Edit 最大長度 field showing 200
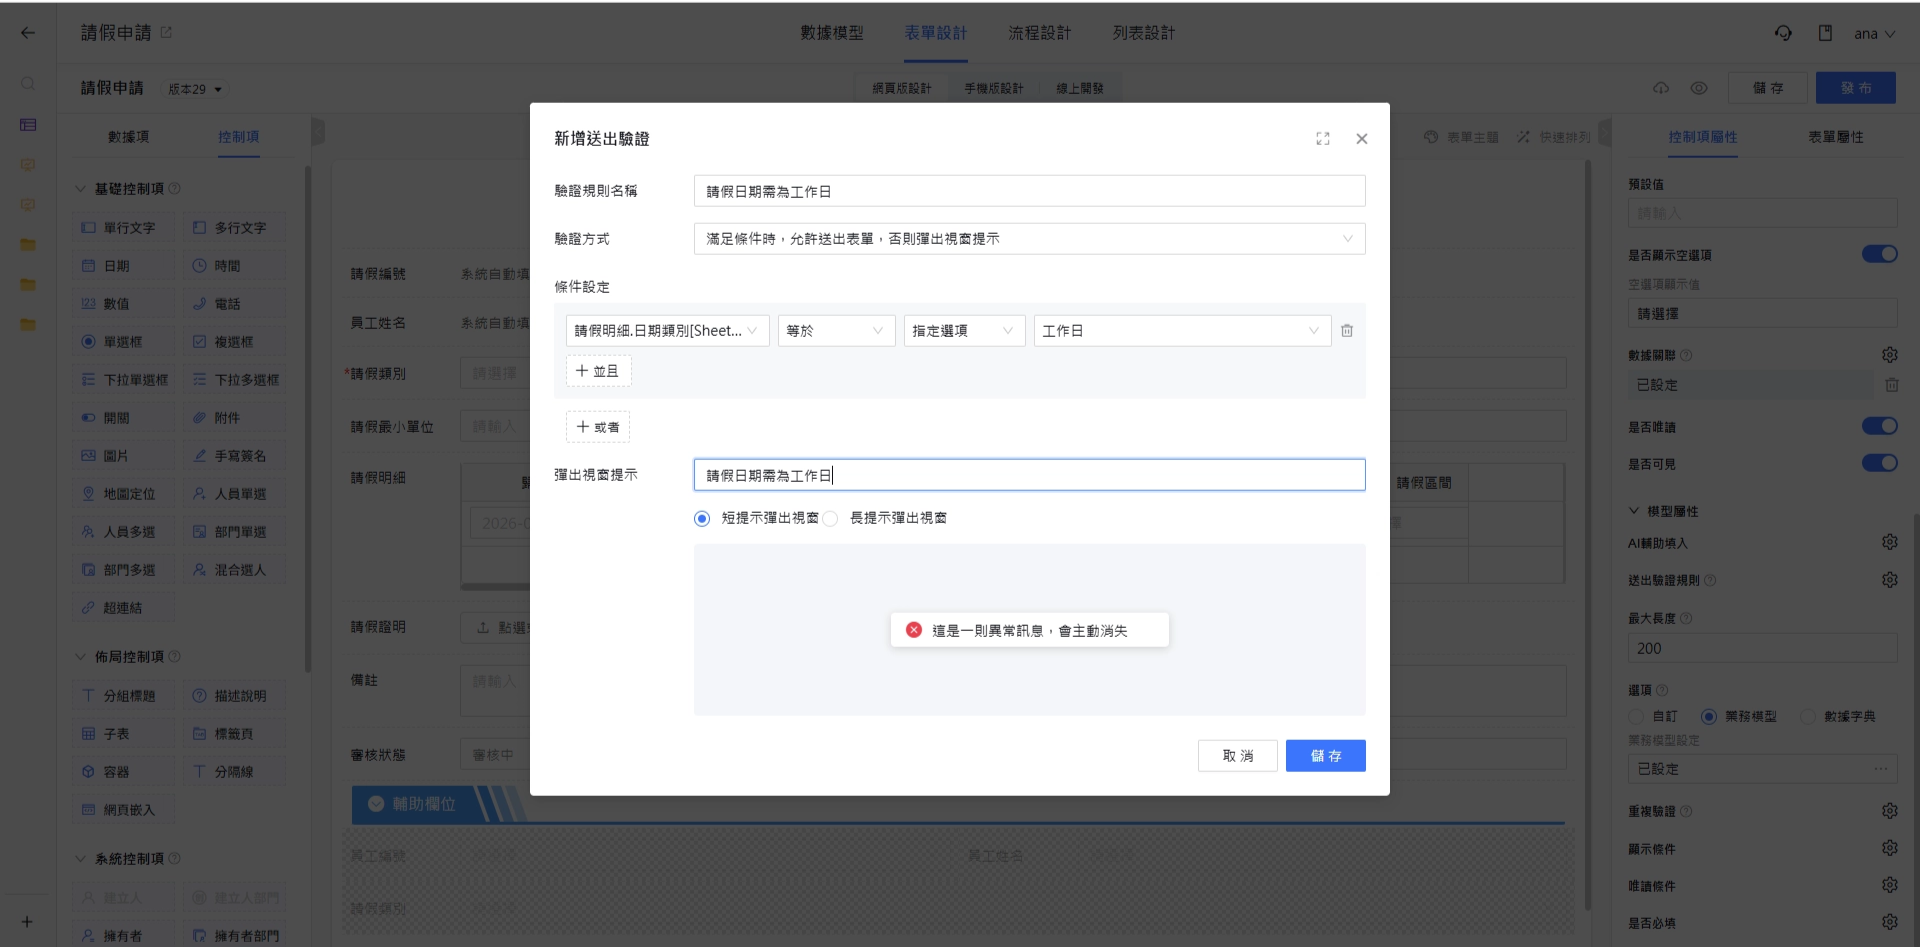 point(1762,648)
